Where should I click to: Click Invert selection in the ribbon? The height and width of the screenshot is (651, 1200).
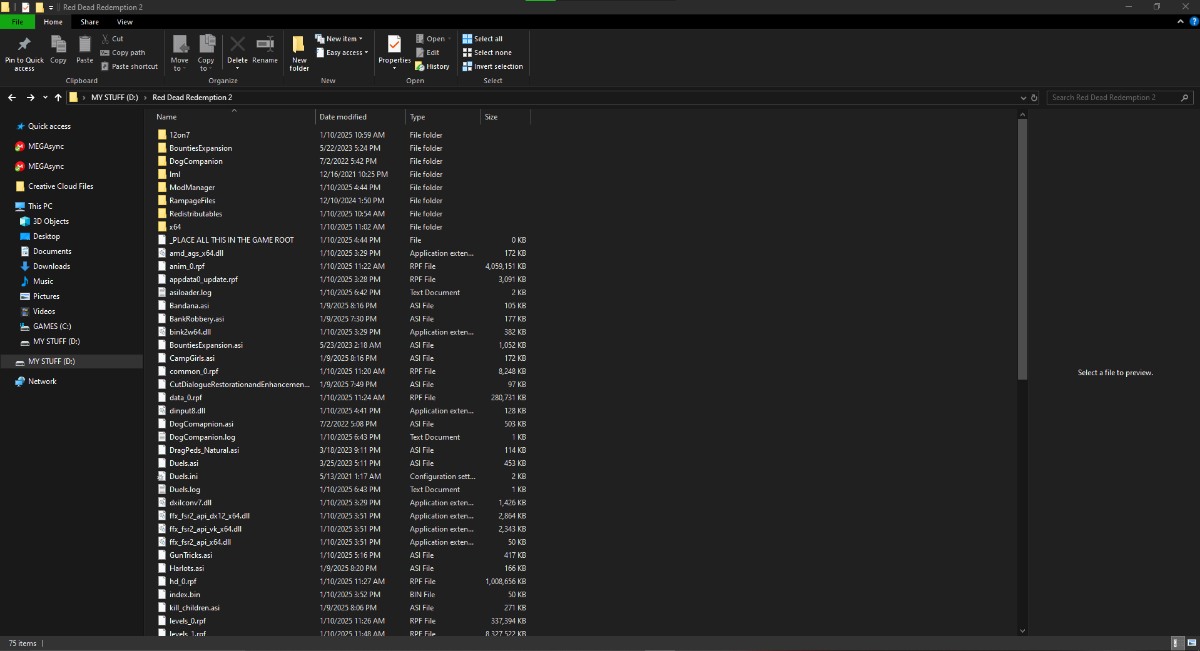(x=492, y=67)
